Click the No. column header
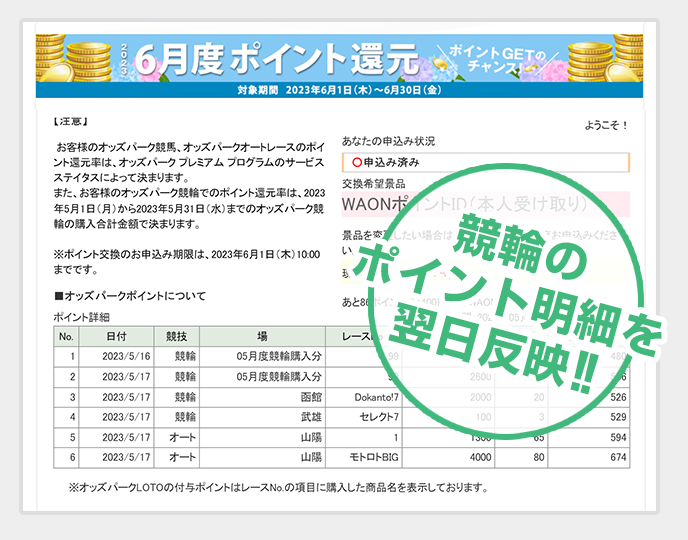Image resolution: width=688 pixels, height=540 pixels. click(66, 336)
